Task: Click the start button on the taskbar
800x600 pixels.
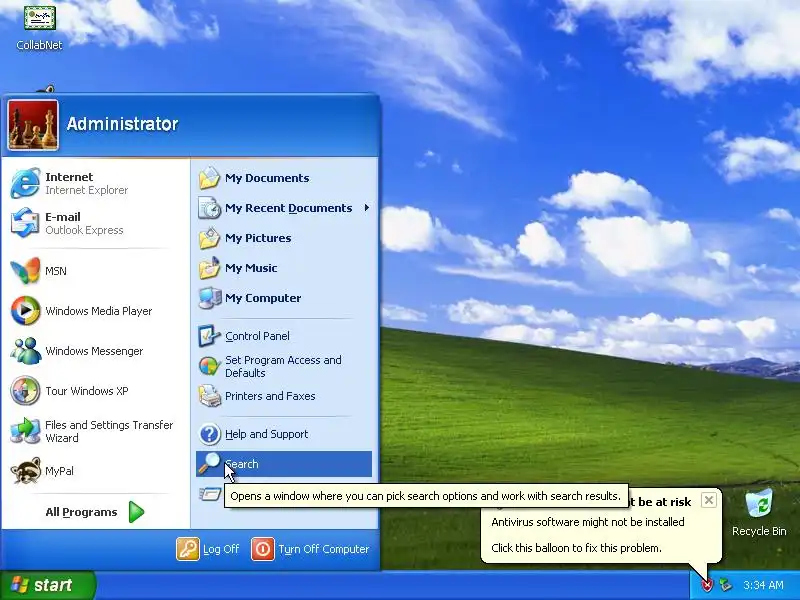Action: coord(48,585)
